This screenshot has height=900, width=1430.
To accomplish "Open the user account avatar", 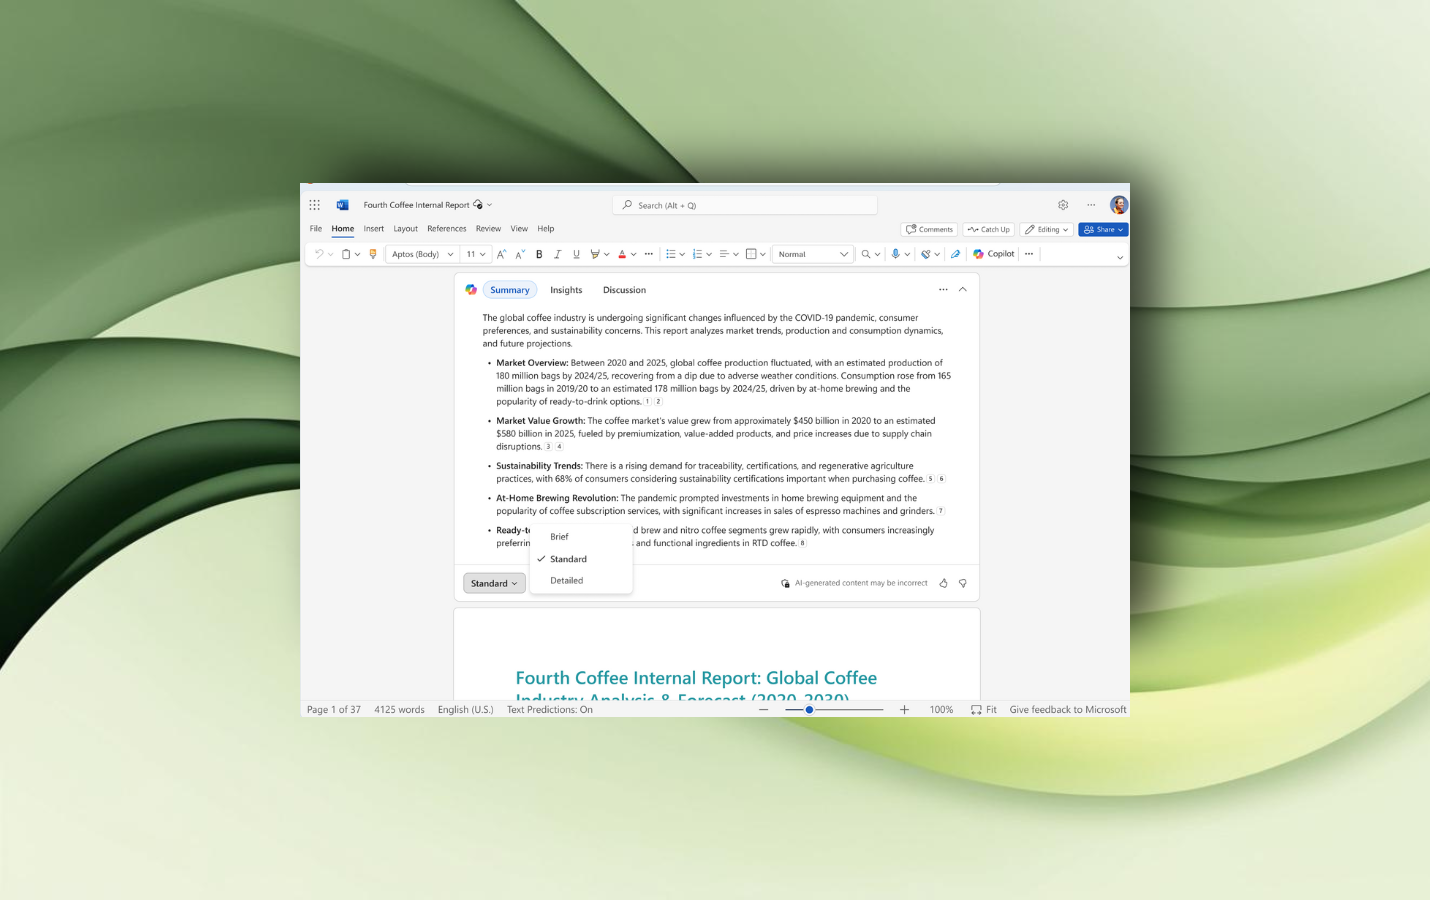I will click(1119, 205).
